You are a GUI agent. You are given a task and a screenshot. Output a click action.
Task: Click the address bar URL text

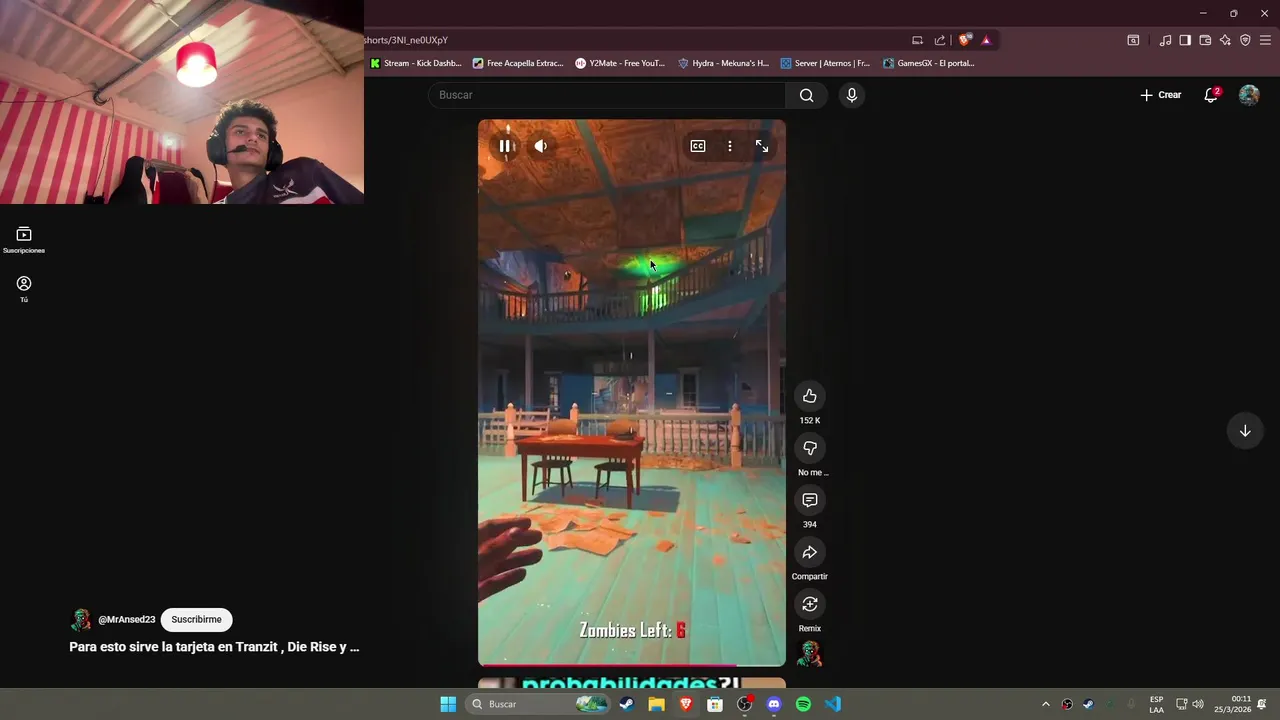pyautogui.click(x=406, y=40)
